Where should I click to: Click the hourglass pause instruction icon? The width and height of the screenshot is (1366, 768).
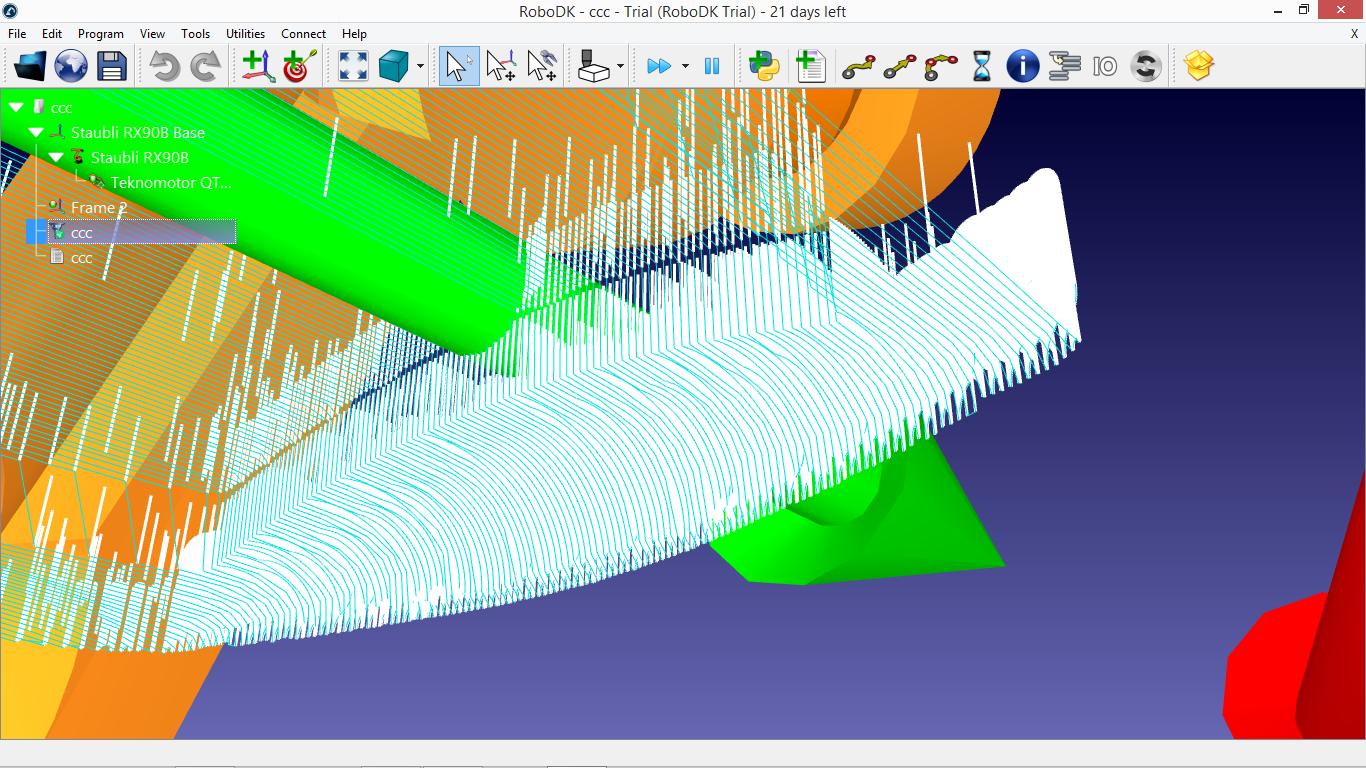pos(982,67)
